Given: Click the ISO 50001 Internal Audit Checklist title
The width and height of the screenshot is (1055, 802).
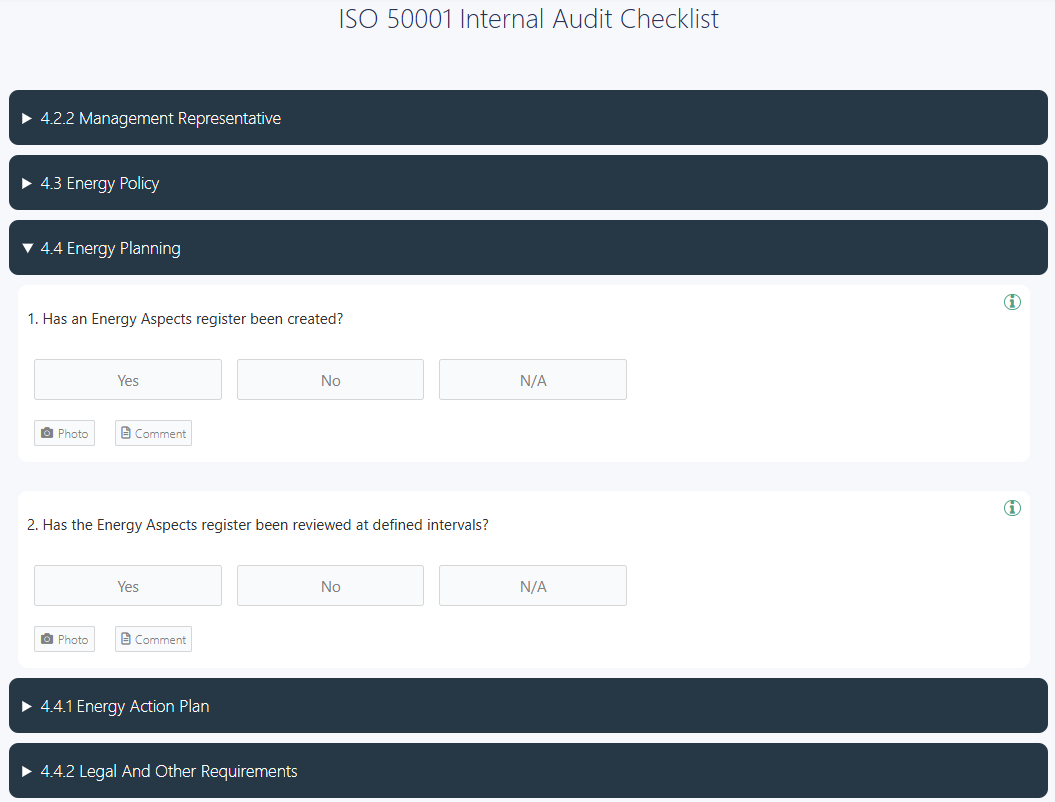Looking at the screenshot, I should pyautogui.click(x=528, y=19).
